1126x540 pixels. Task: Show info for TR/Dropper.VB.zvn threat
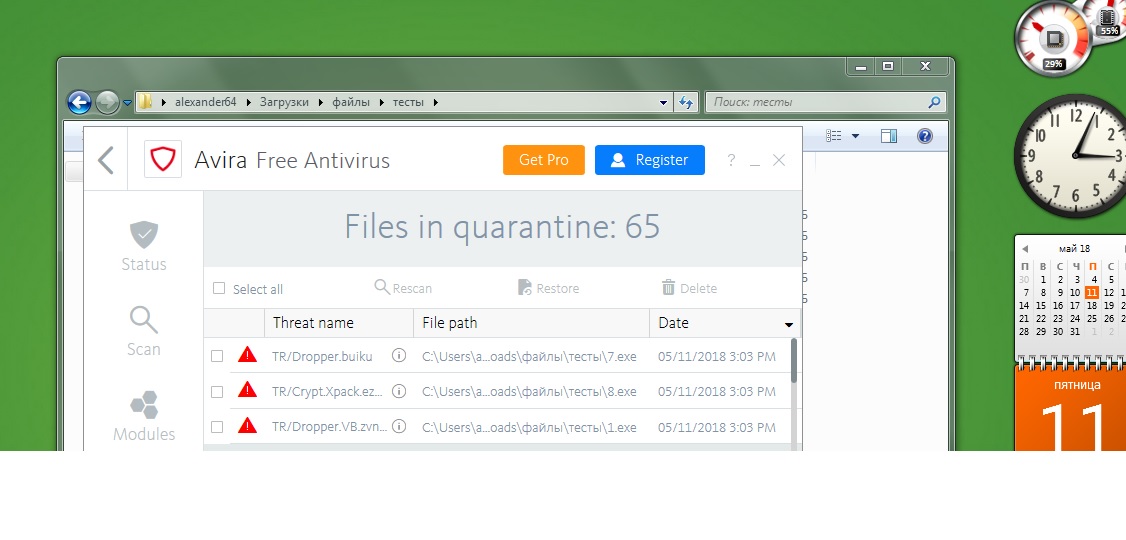(x=399, y=427)
